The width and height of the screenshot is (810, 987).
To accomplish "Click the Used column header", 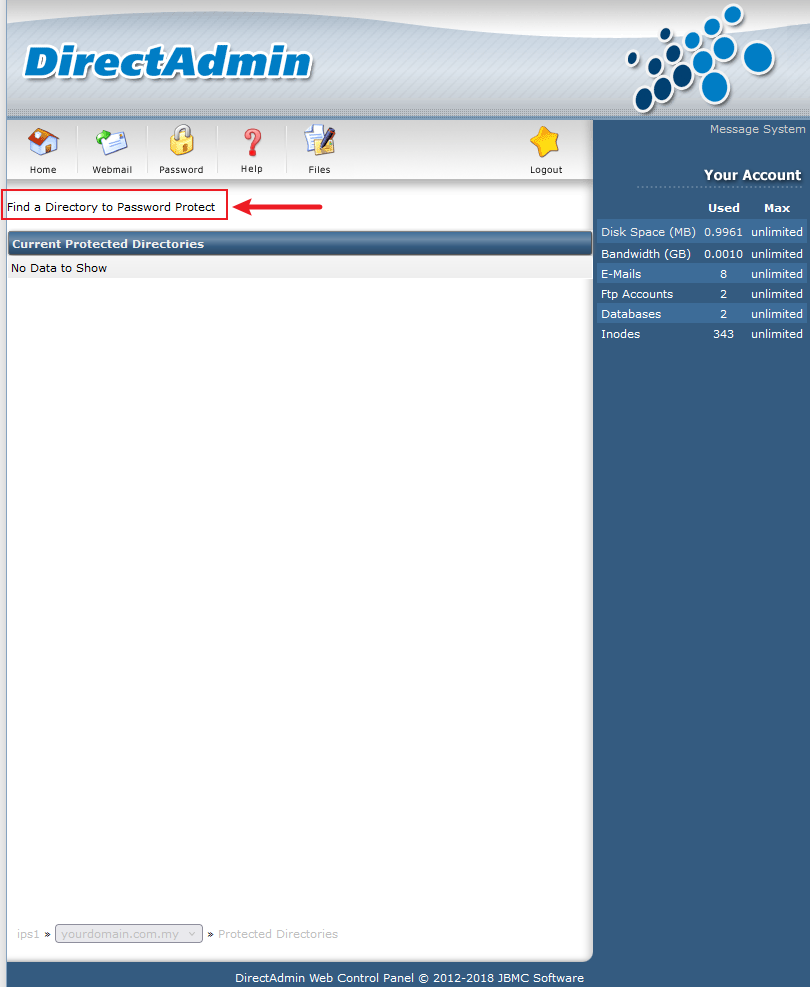I will coord(724,208).
